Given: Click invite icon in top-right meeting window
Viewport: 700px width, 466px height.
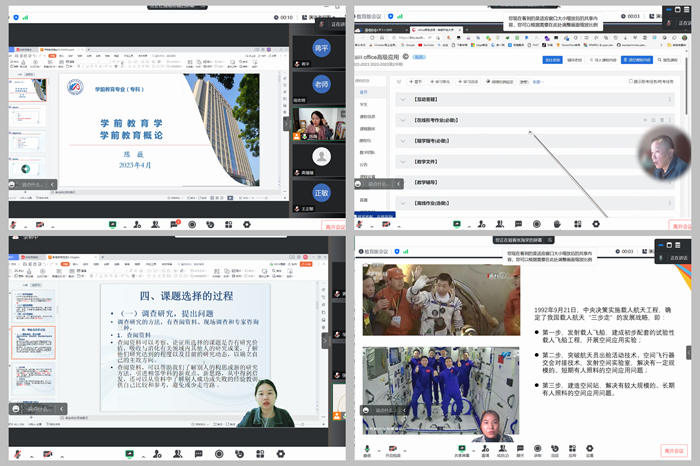Looking at the screenshot, I should point(482,224).
